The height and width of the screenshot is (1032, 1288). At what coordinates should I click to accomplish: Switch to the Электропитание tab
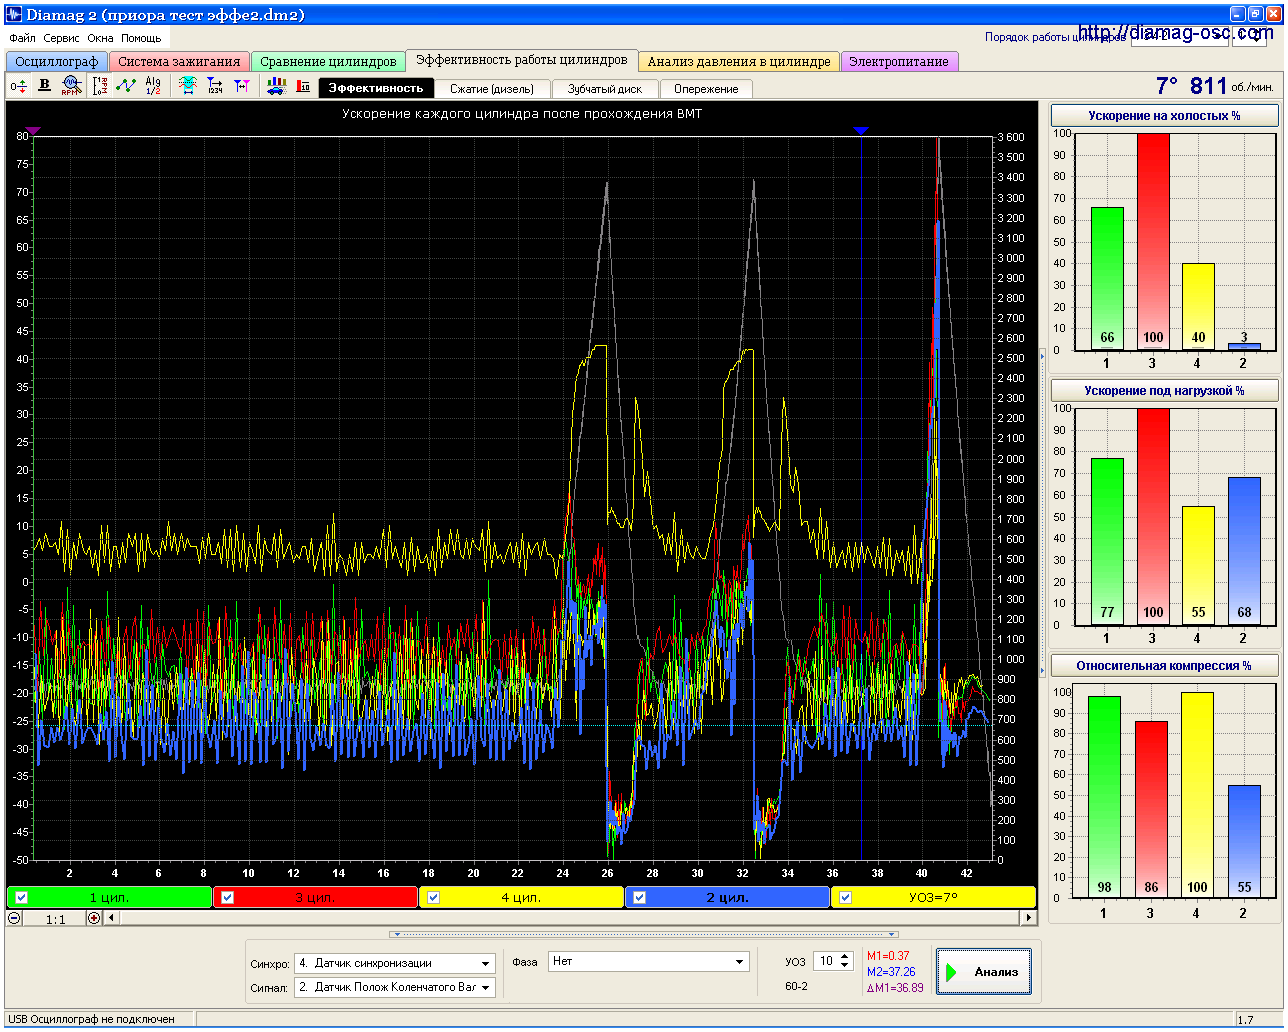(x=899, y=62)
